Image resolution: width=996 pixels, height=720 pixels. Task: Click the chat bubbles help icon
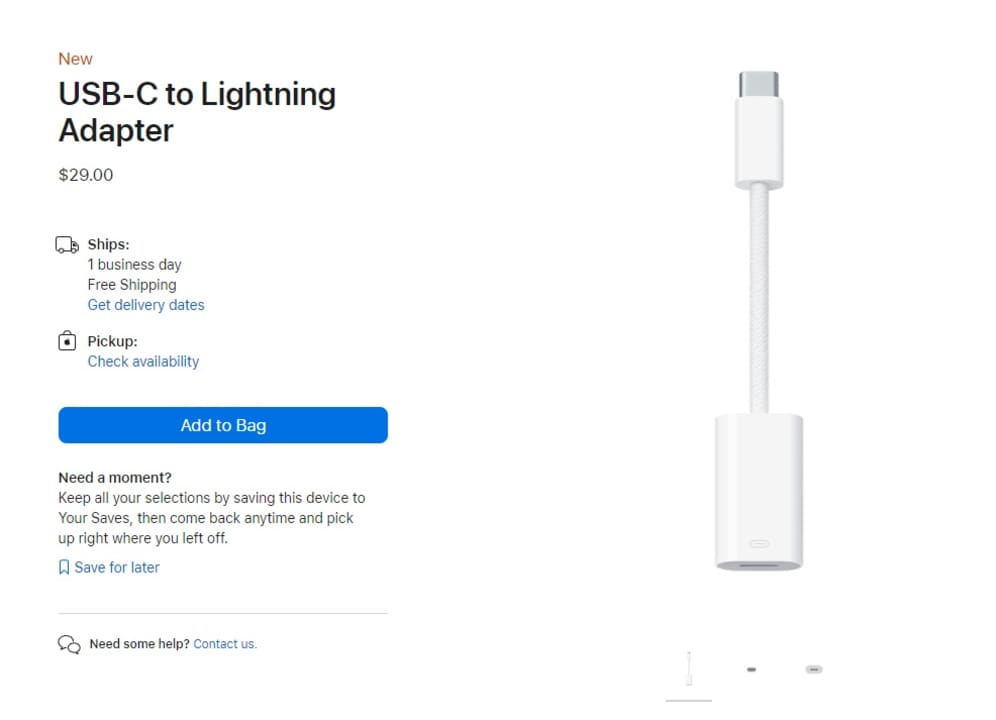pyautogui.click(x=69, y=644)
